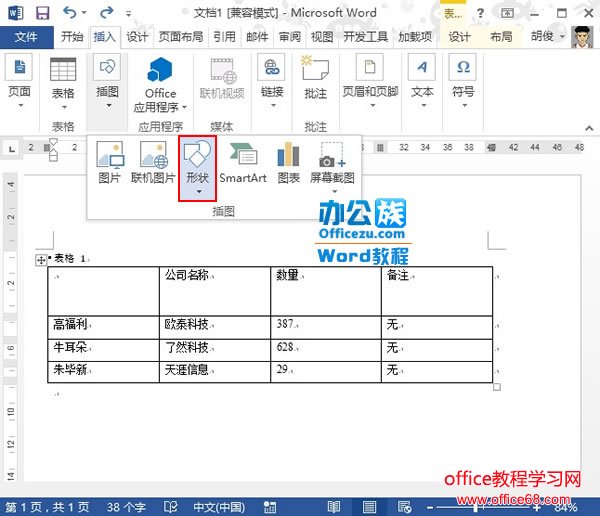Click the zoom in plus button

coord(537,508)
